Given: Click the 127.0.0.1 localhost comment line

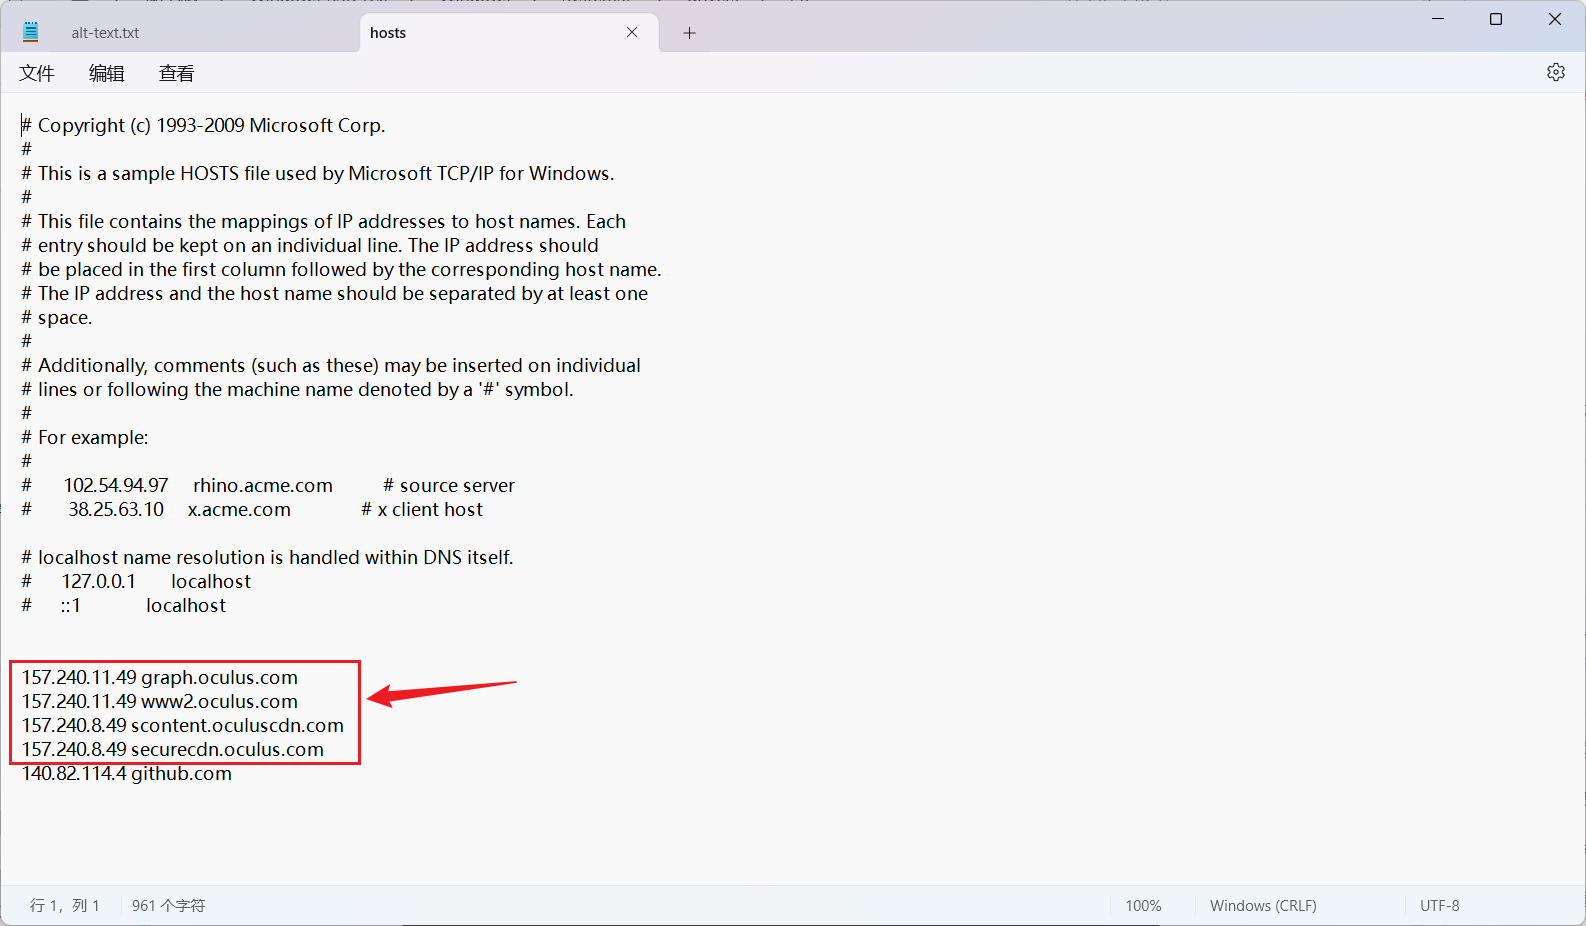Looking at the screenshot, I should tap(136, 582).
